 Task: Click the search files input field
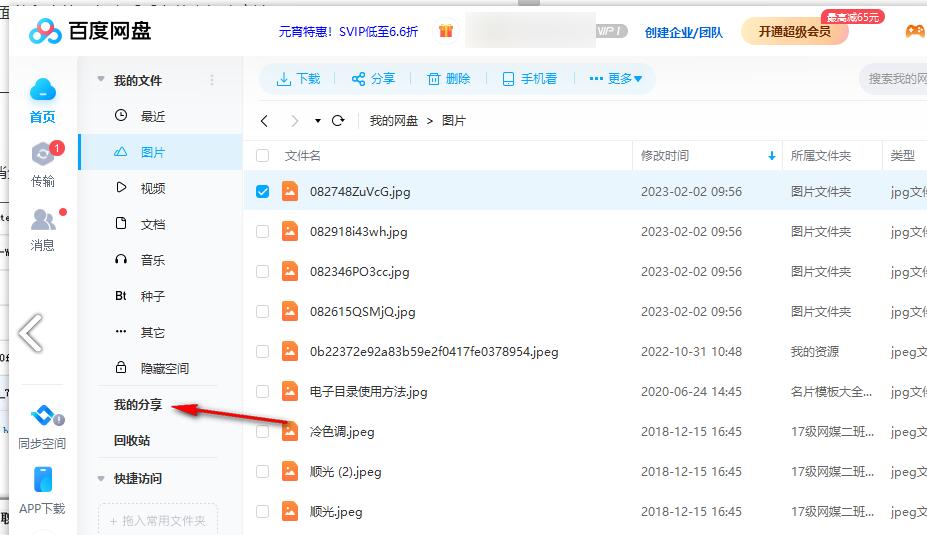tap(895, 79)
